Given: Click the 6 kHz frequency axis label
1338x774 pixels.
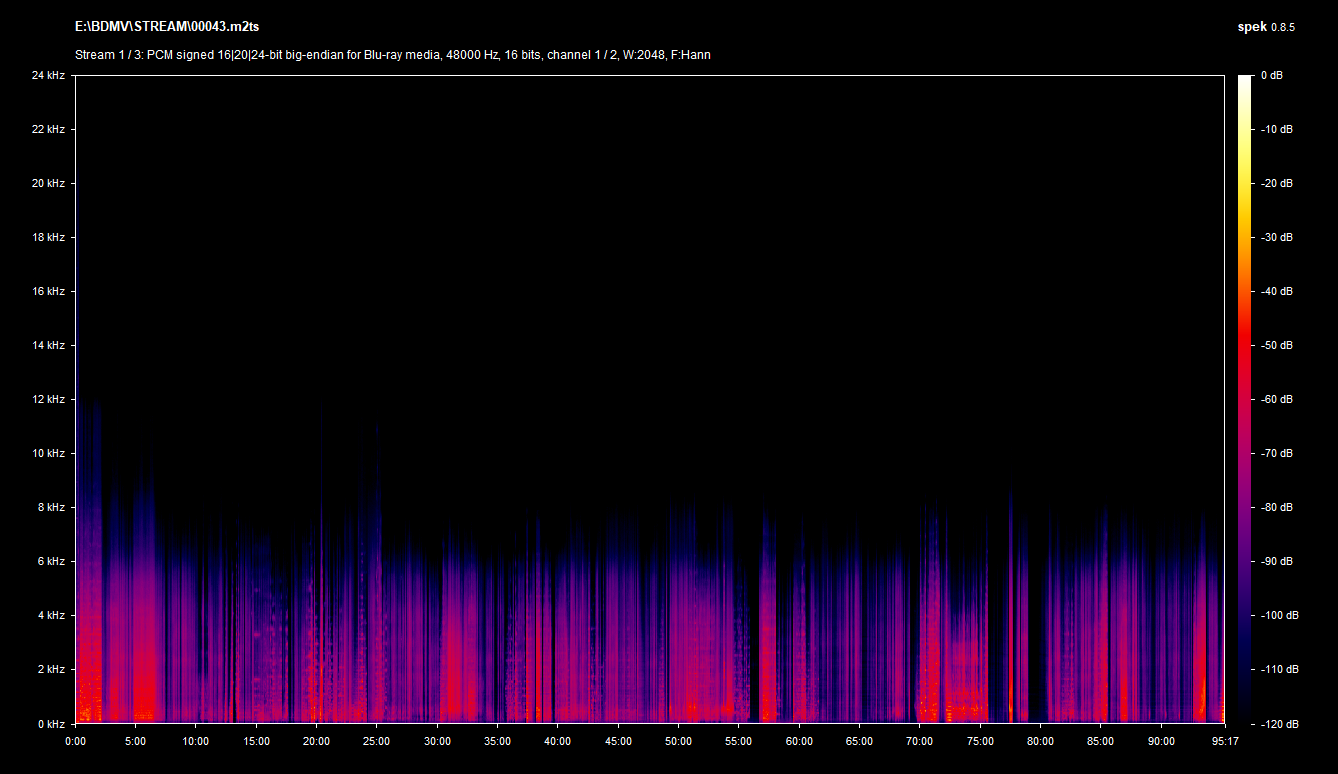Looking at the screenshot, I should 50,561.
